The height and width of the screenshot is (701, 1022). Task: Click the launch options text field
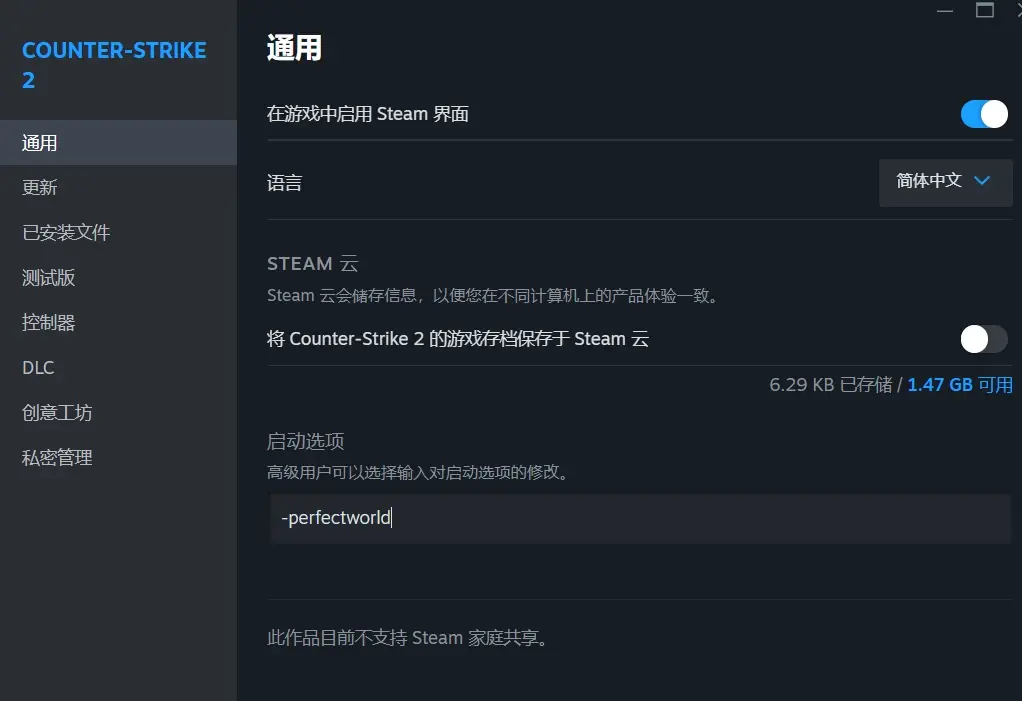pos(640,518)
